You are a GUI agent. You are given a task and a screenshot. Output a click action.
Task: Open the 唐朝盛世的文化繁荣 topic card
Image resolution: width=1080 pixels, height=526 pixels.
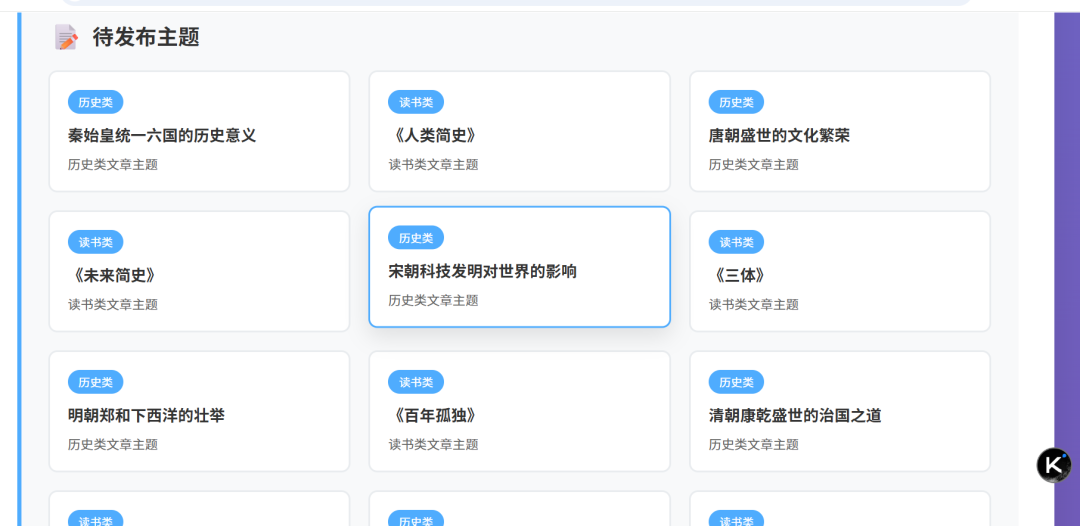[840, 132]
